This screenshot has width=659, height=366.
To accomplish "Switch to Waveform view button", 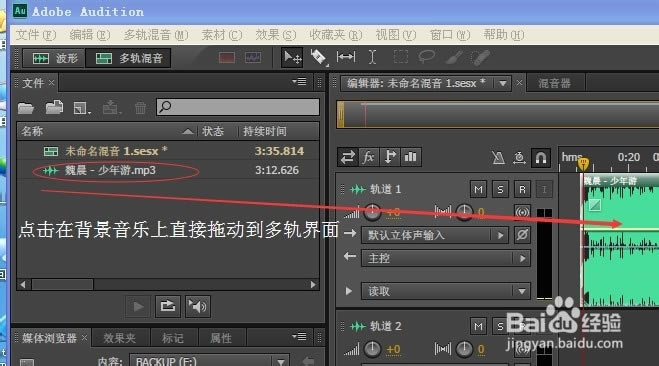I will (54, 58).
